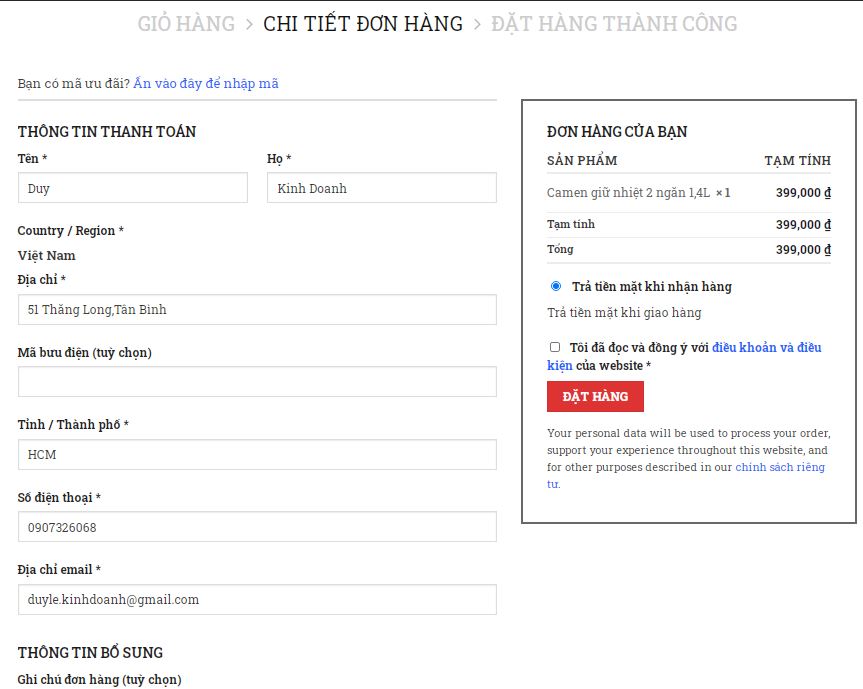Edit the Địa chỉ field 51 Thăng Long
Viewport: 863px width, 689px height.
[x=257, y=309]
